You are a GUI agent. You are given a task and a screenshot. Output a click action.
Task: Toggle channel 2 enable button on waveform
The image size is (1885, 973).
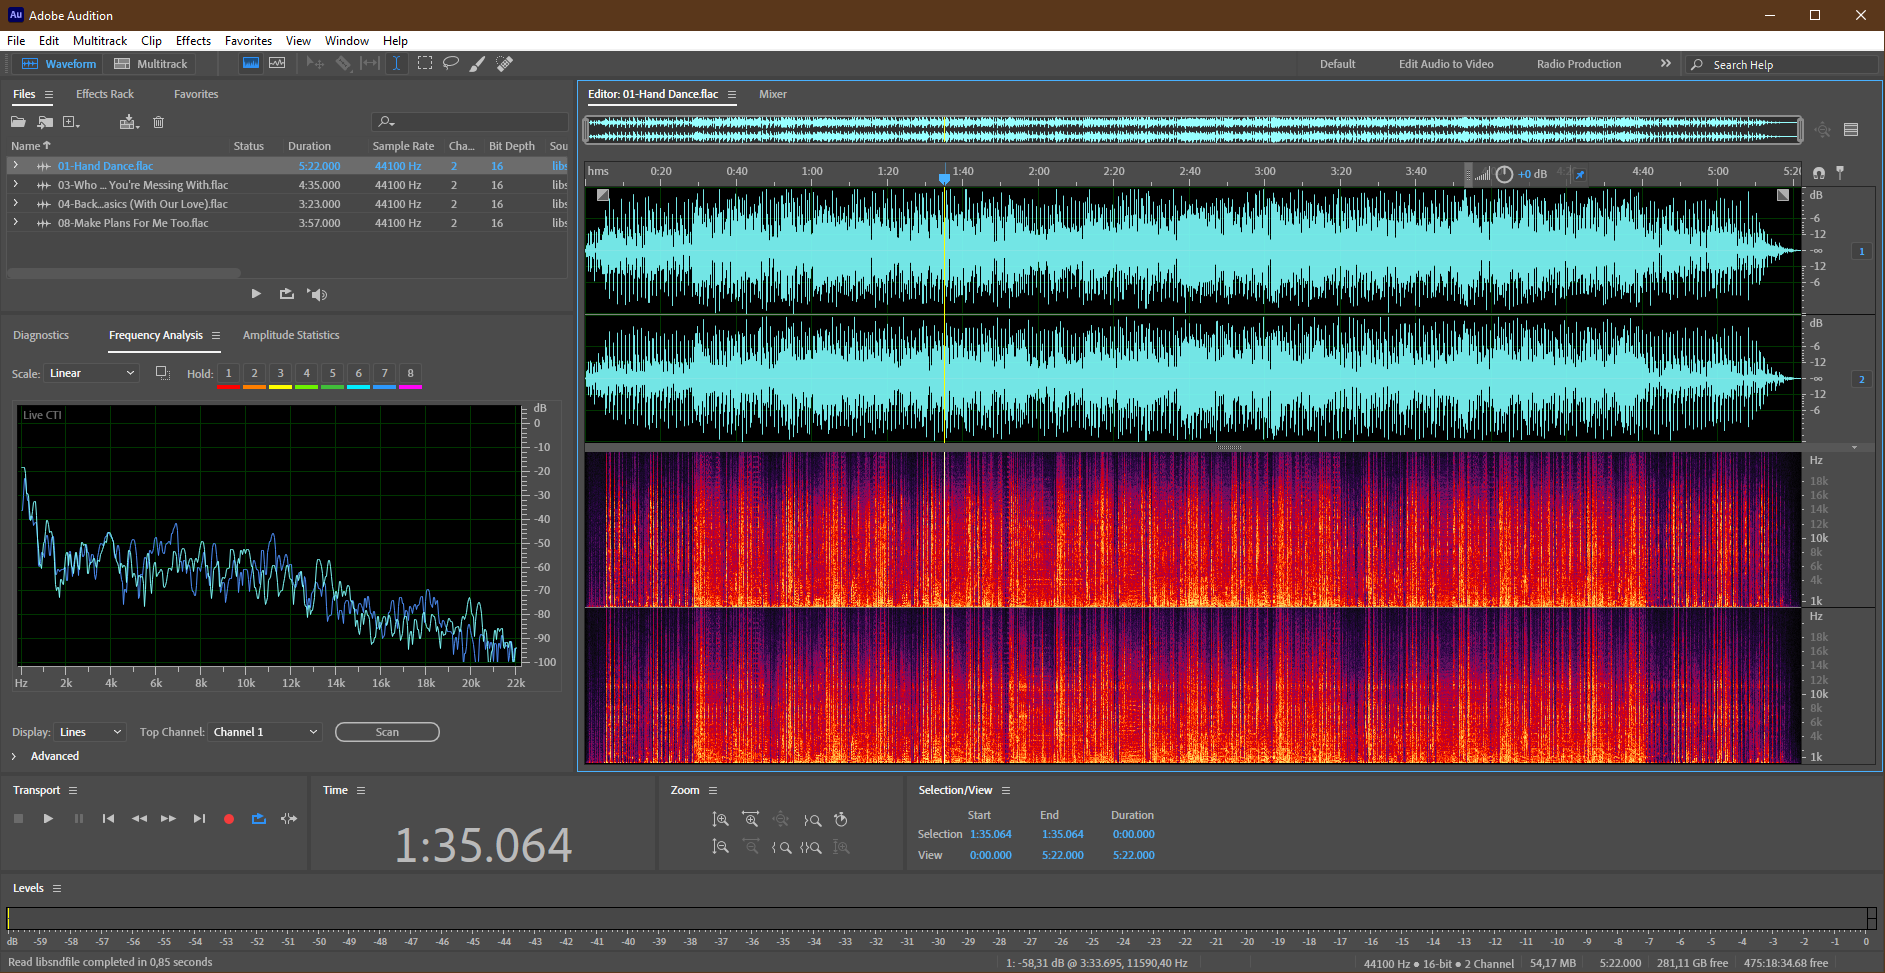click(1861, 379)
